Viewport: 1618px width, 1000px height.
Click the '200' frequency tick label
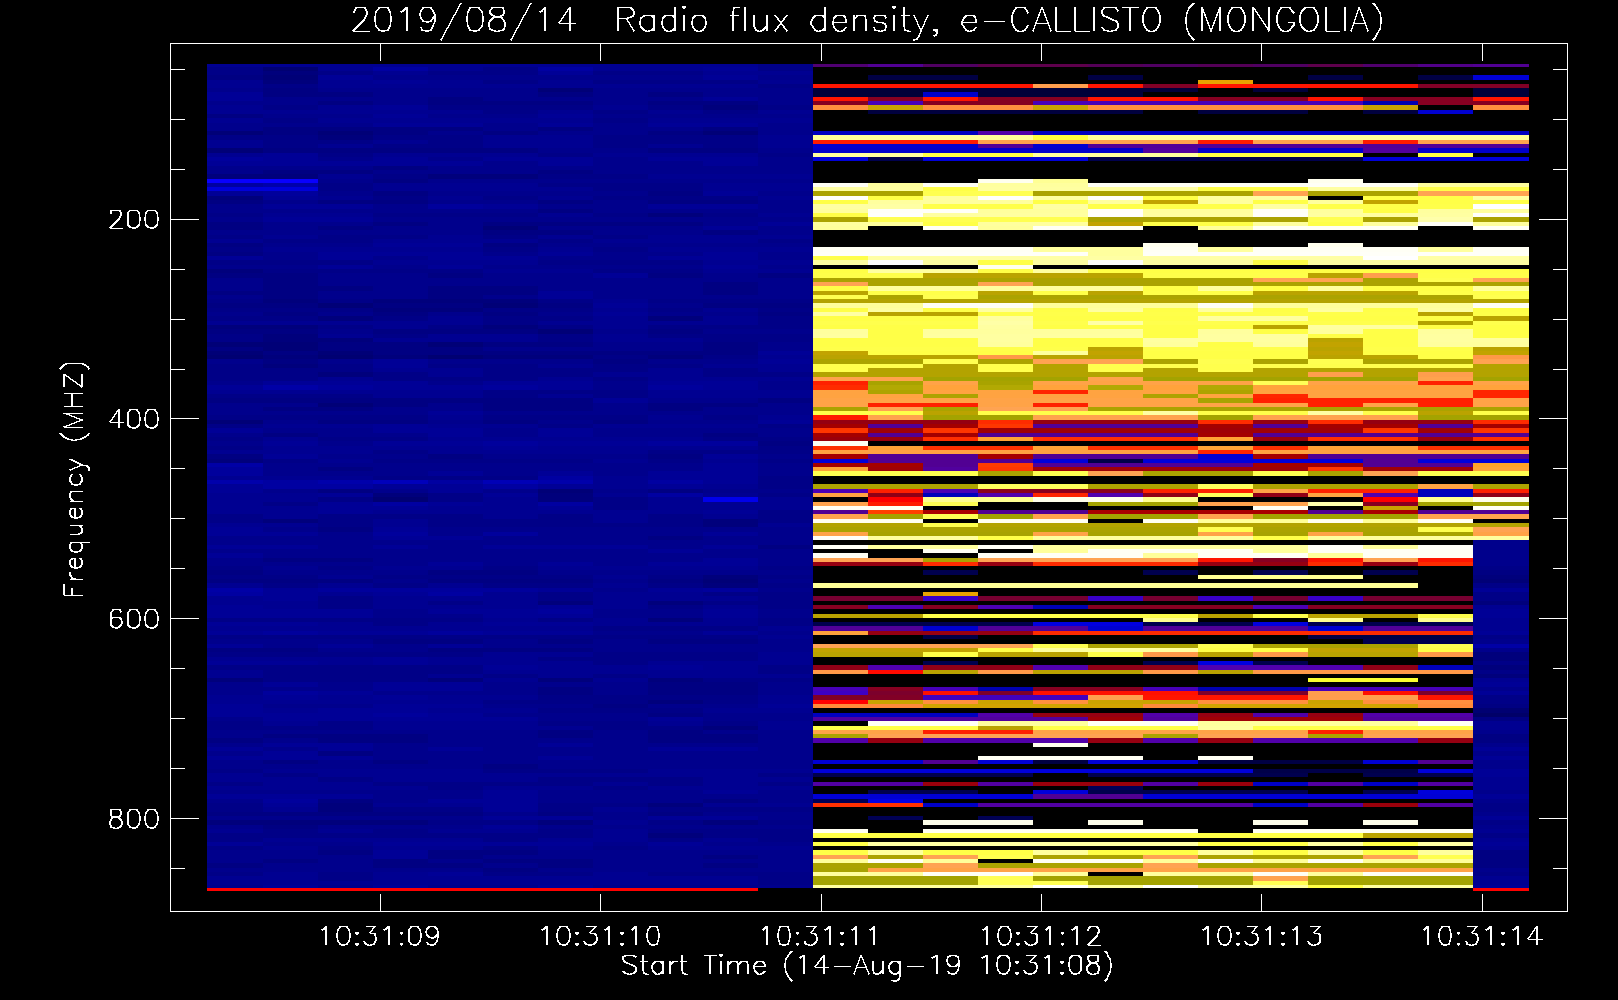[134, 220]
